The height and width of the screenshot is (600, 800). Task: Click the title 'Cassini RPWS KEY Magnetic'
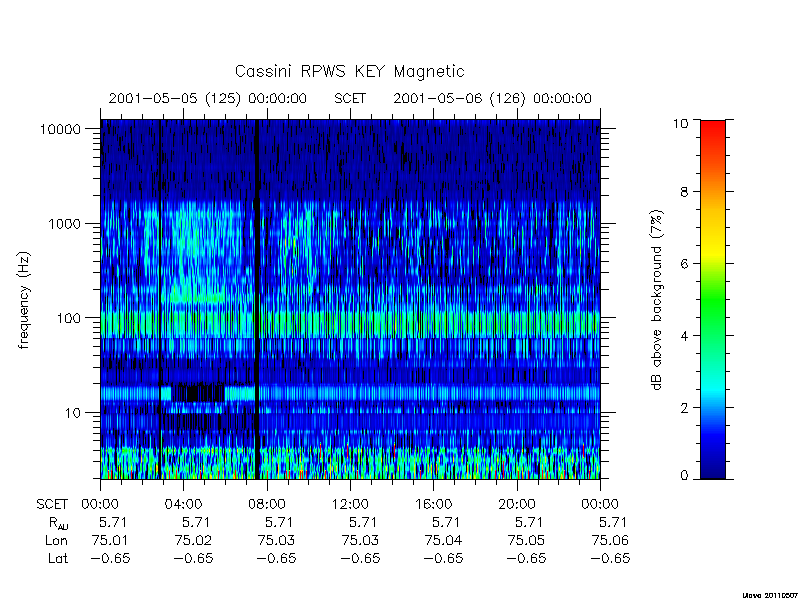point(349,71)
